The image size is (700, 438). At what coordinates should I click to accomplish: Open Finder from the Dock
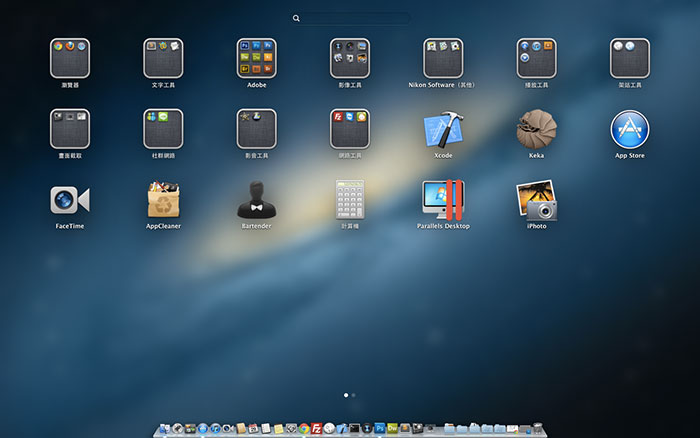164,429
